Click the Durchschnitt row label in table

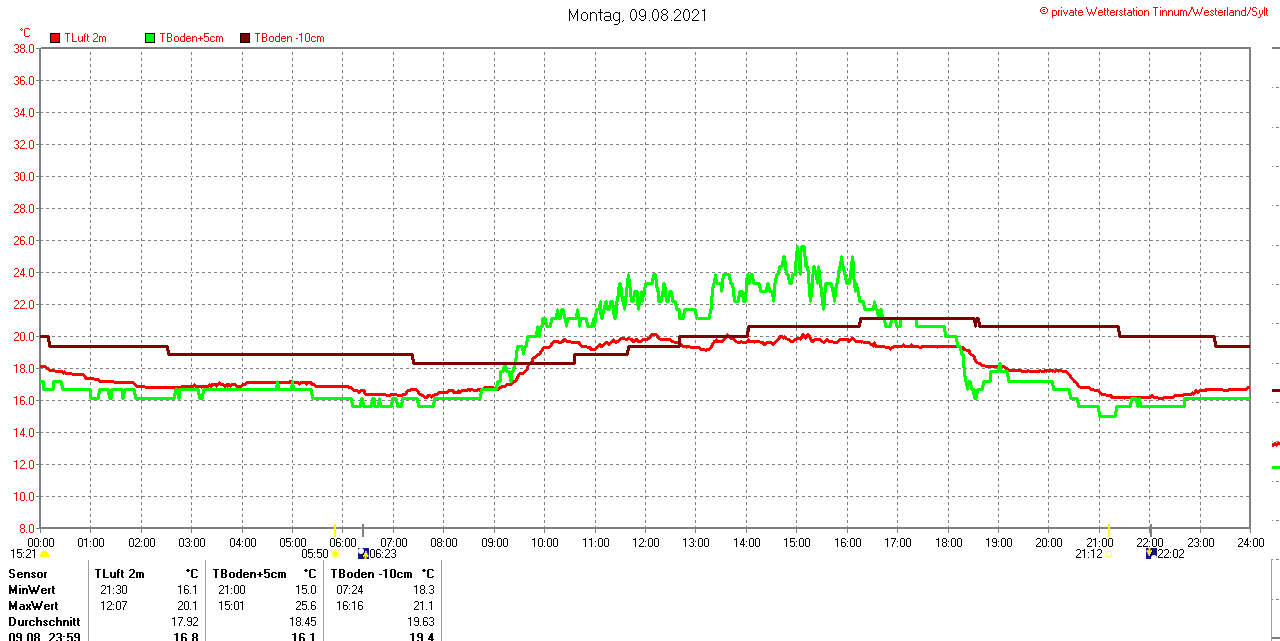tap(44, 622)
